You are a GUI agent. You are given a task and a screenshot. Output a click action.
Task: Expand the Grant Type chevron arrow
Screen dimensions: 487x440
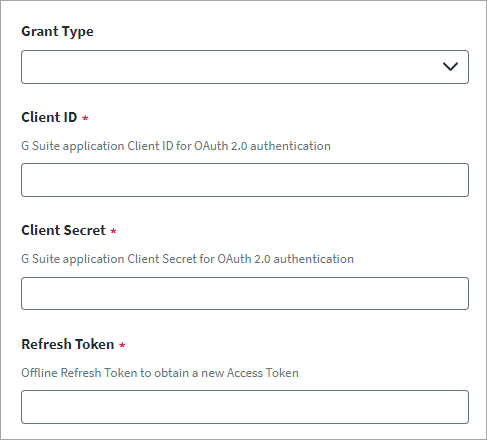(450, 67)
